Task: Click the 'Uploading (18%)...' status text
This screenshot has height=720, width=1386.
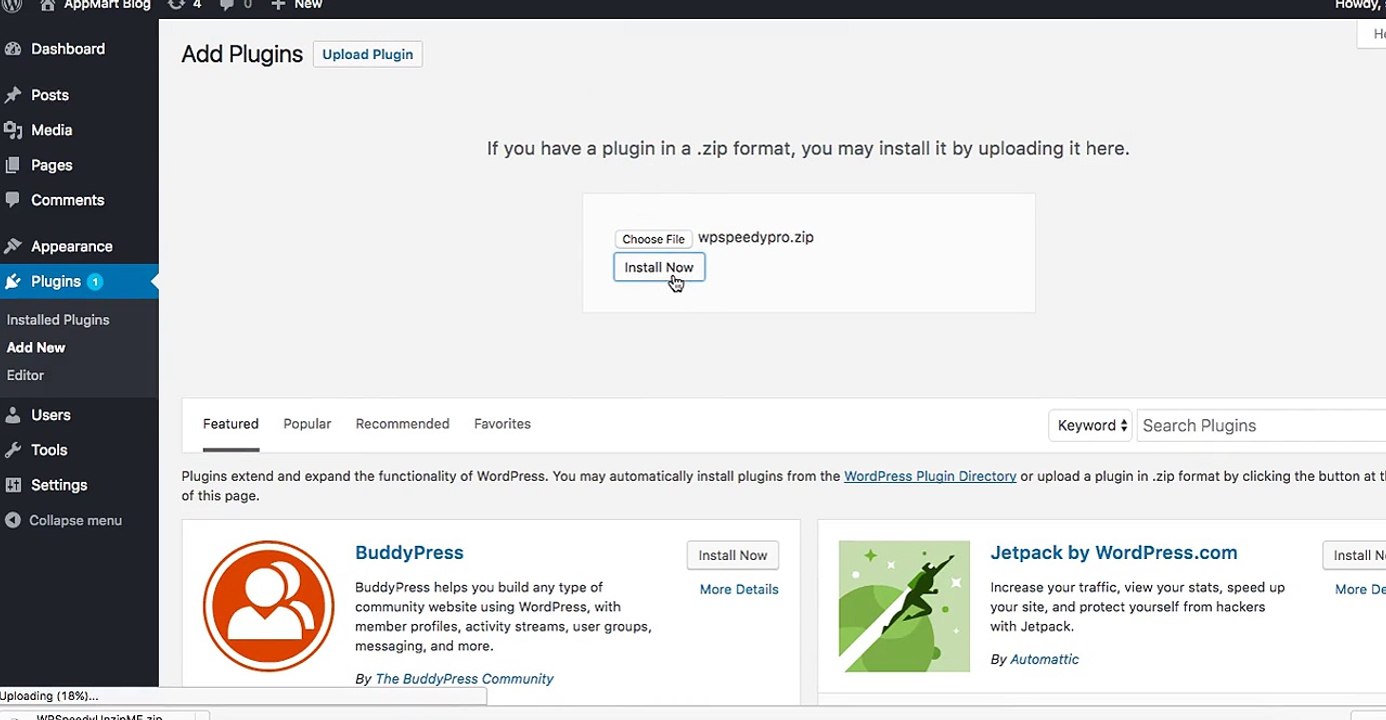Action: pos(49,696)
